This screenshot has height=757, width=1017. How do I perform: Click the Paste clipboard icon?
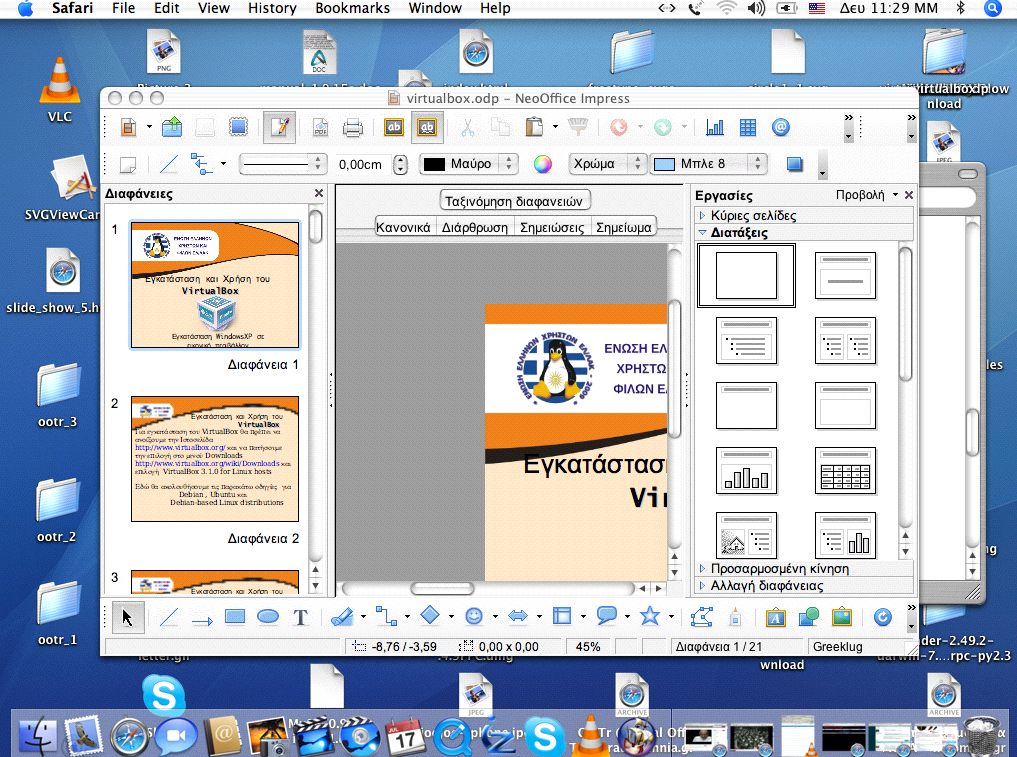(x=534, y=127)
